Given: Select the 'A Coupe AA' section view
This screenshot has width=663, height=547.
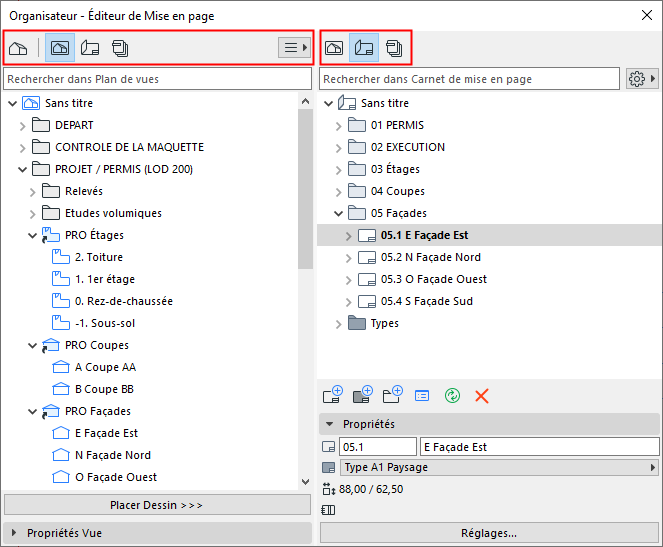Looking at the screenshot, I should [106, 367].
